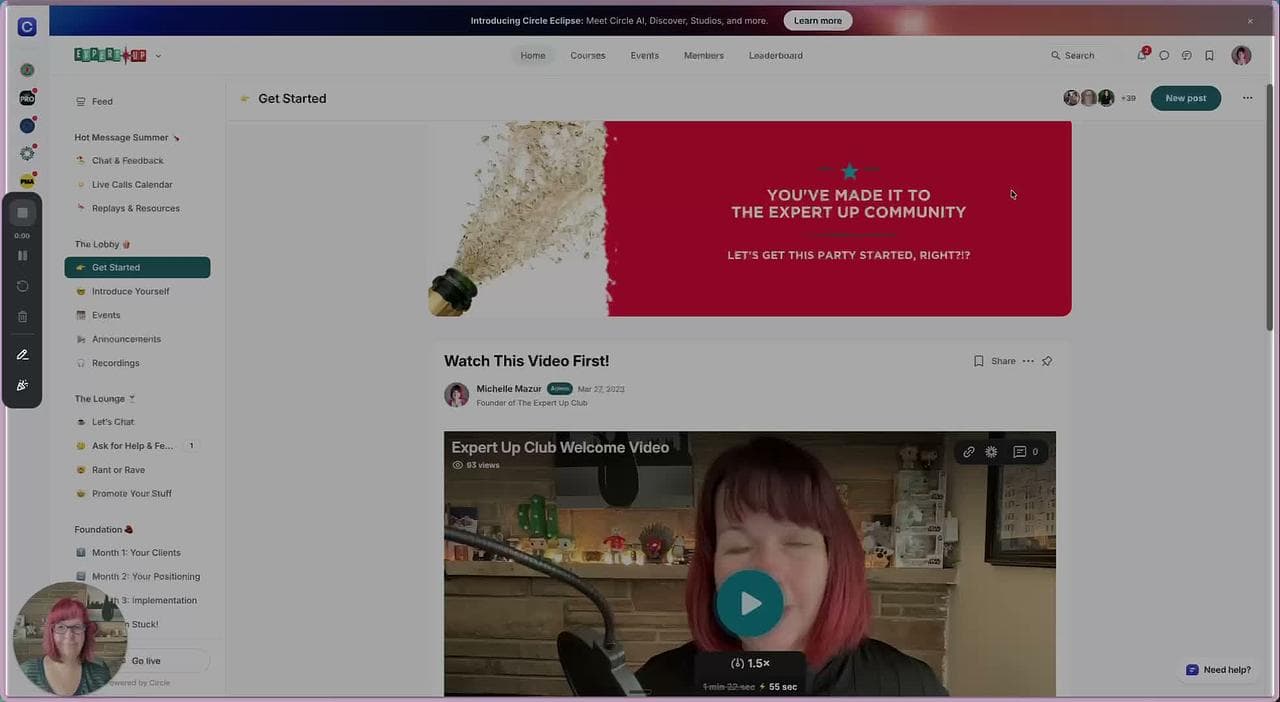Image resolution: width=1280 pixels, height=702 pixels.
Task: Open the Announcements space
Action: (x=138, y=339)
